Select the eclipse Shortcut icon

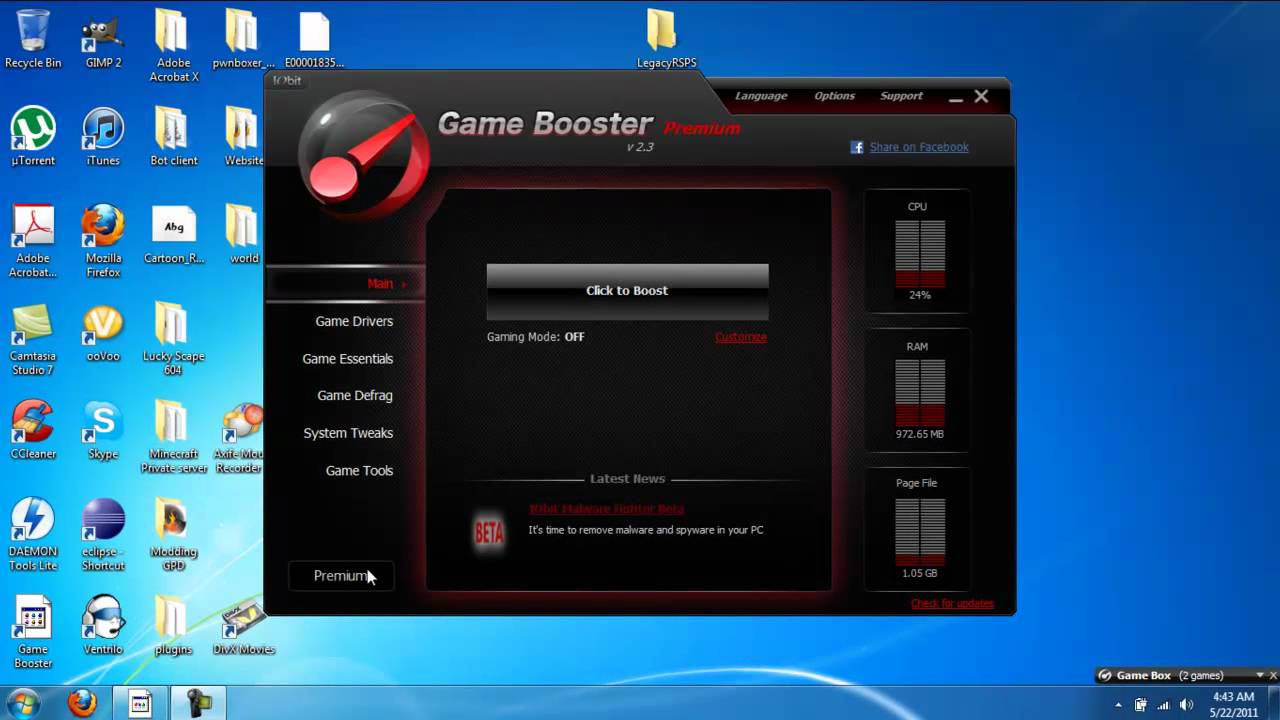[x=103, y=535]
